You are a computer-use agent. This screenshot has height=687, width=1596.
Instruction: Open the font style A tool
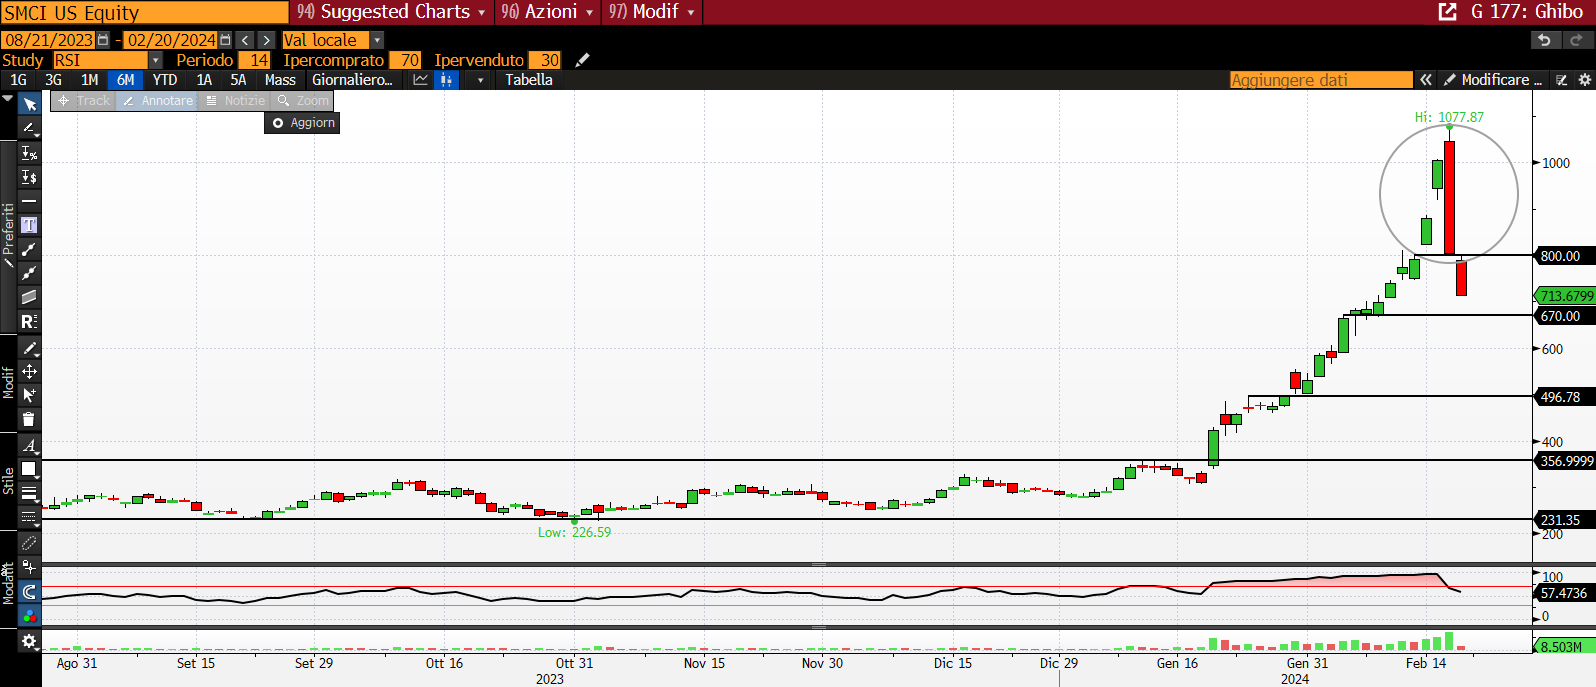(29, 445)
